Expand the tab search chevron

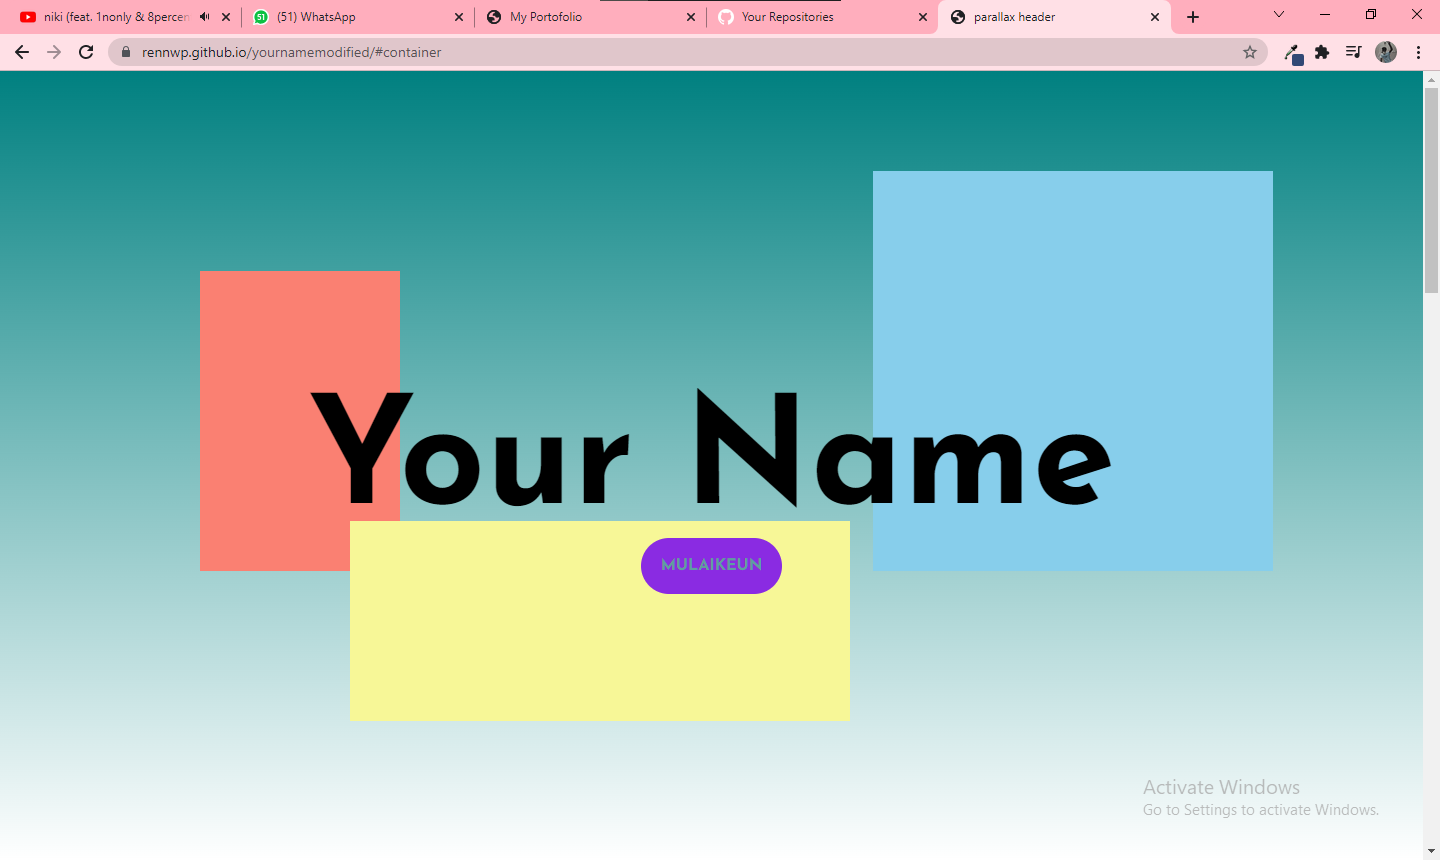tap(1279, 14)
